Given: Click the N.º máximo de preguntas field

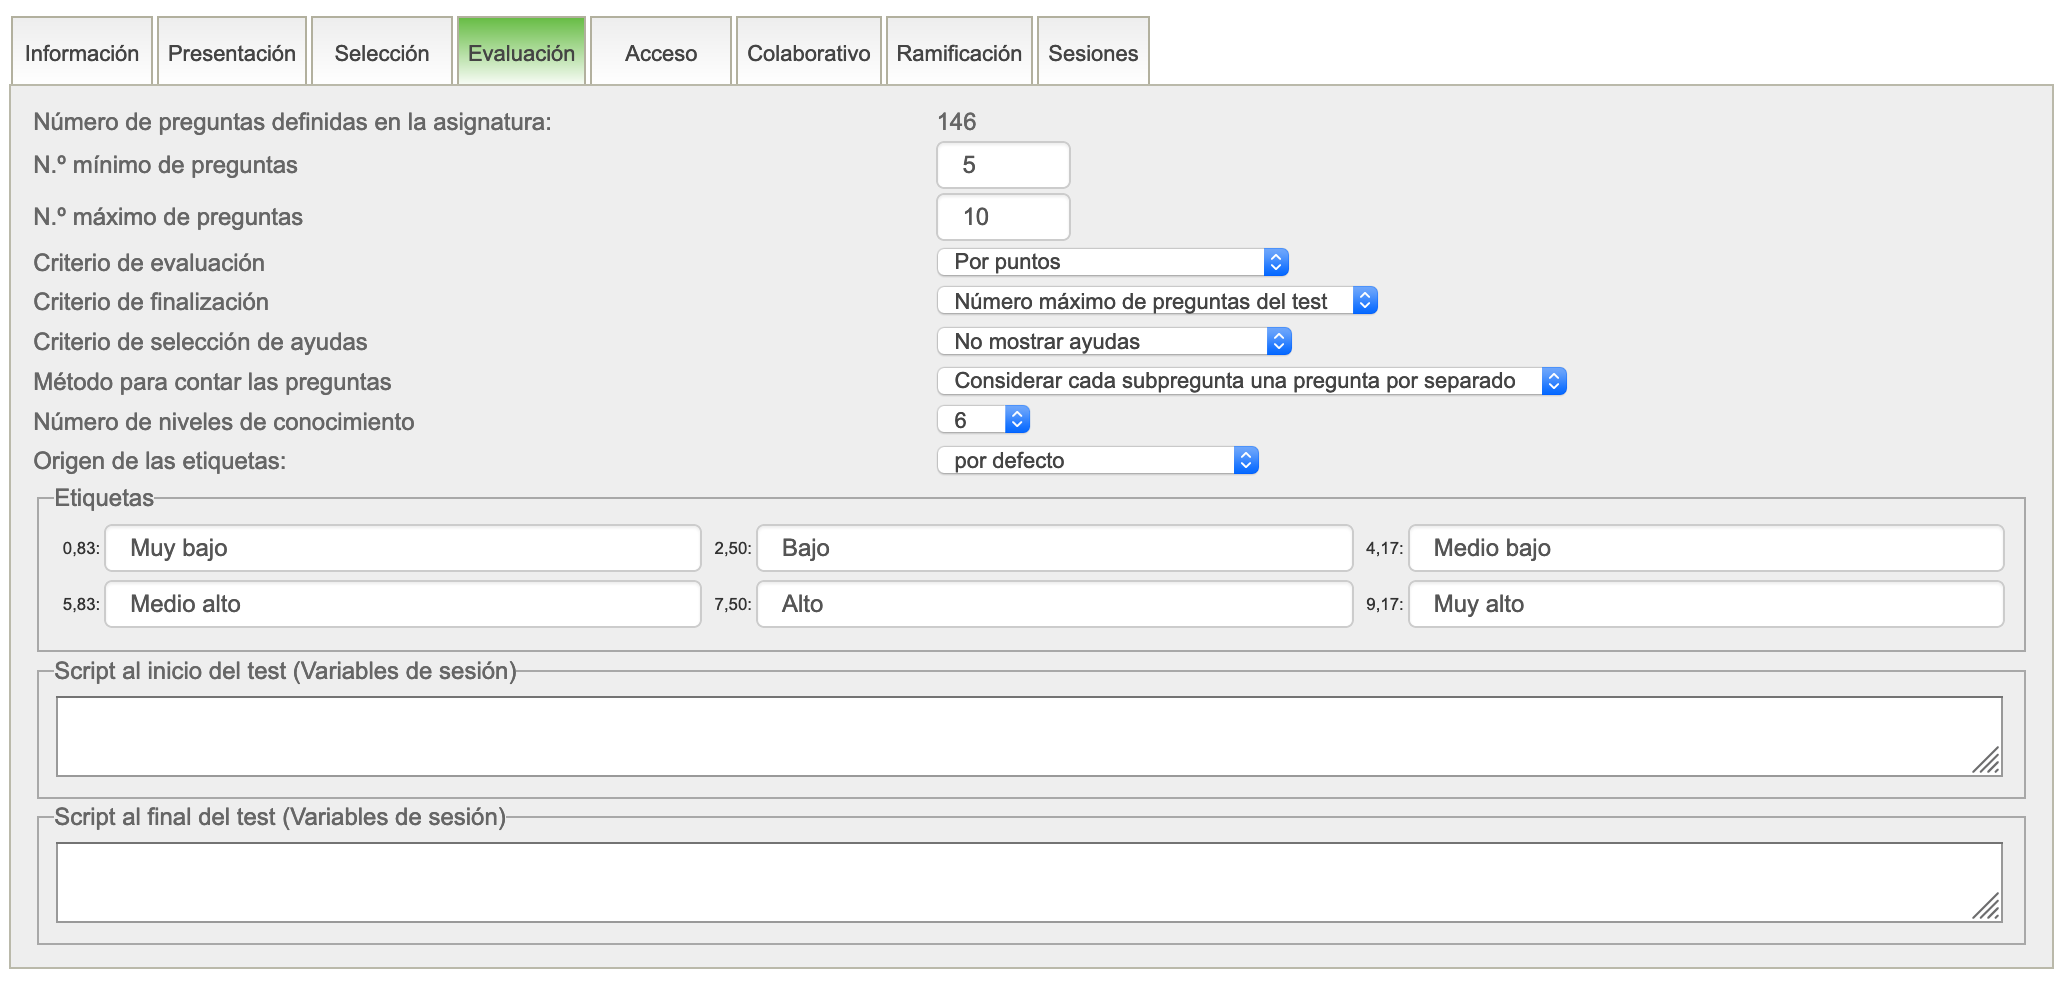Looking at the screenshot, I should click(x=1002, y=217).
